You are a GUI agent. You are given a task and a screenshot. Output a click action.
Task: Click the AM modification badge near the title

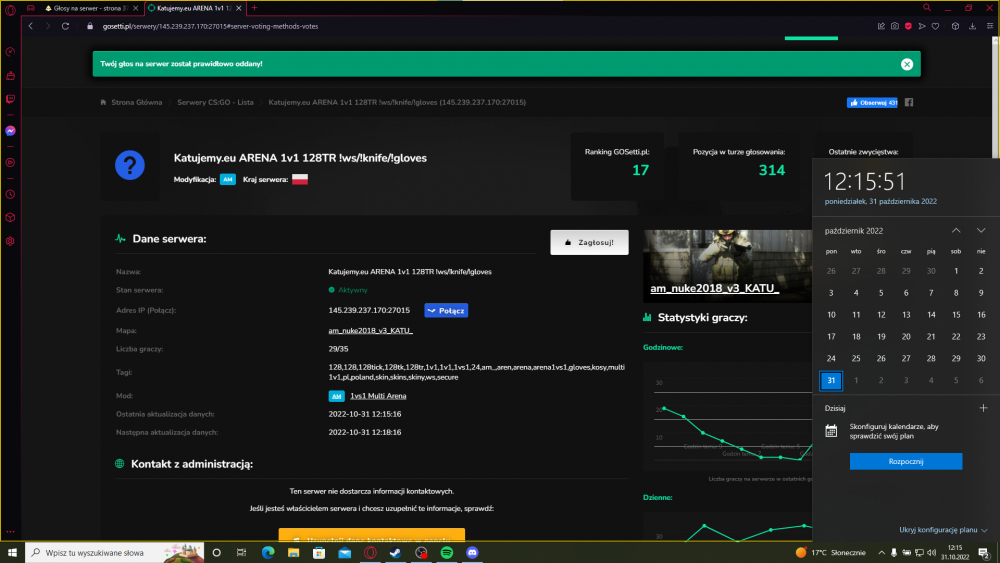228,179
